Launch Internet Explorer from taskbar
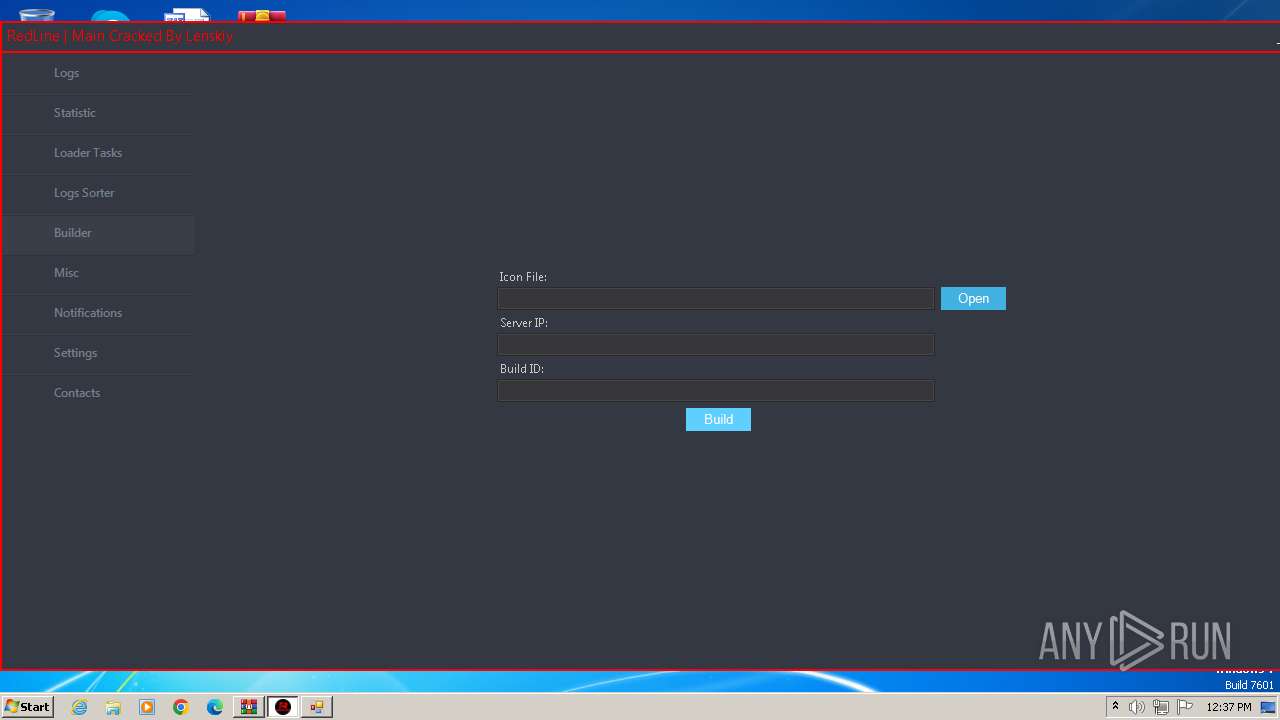This screenshot has height=720, width=1280. [x=80, y=707]
